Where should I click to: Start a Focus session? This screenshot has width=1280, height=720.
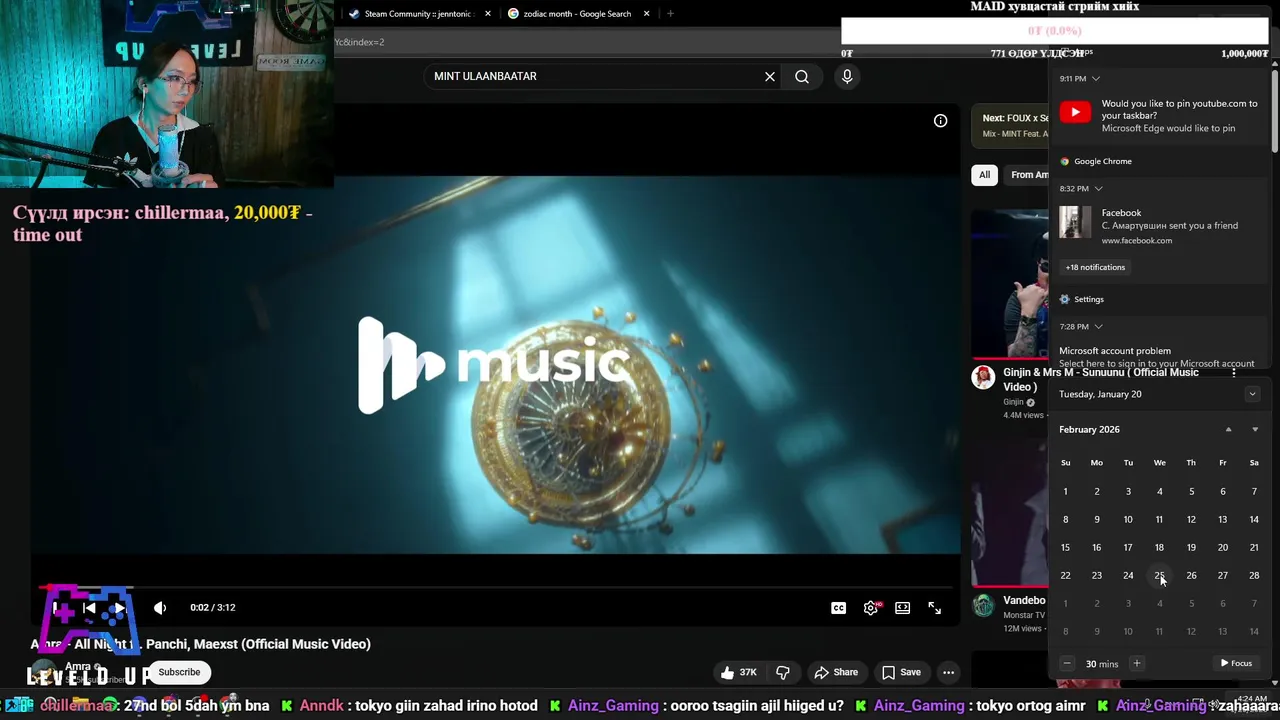click(1236, 663)
